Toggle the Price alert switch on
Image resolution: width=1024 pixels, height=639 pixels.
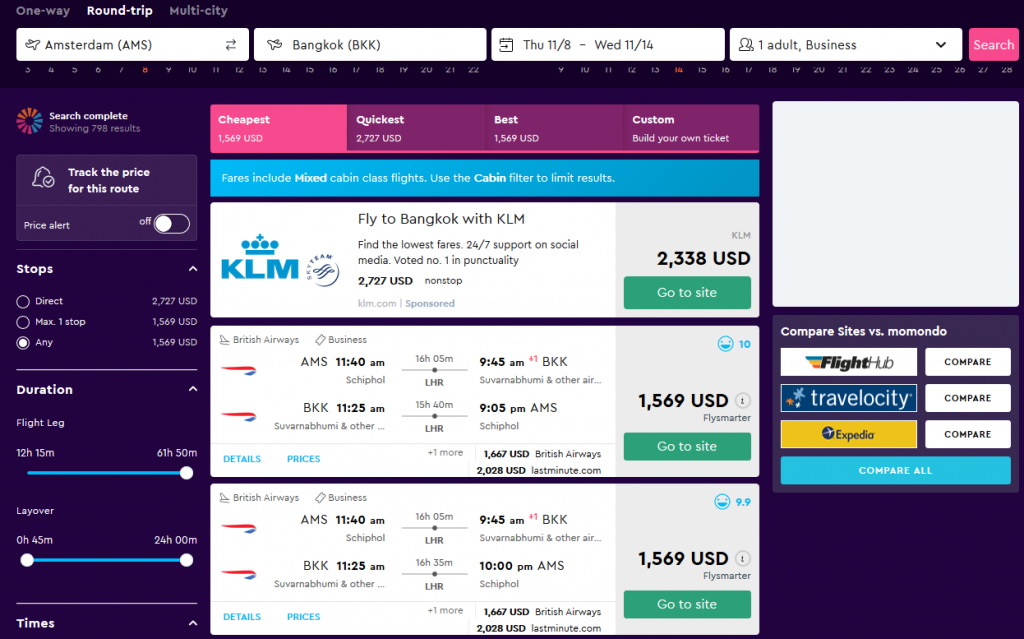pos(172,224)
